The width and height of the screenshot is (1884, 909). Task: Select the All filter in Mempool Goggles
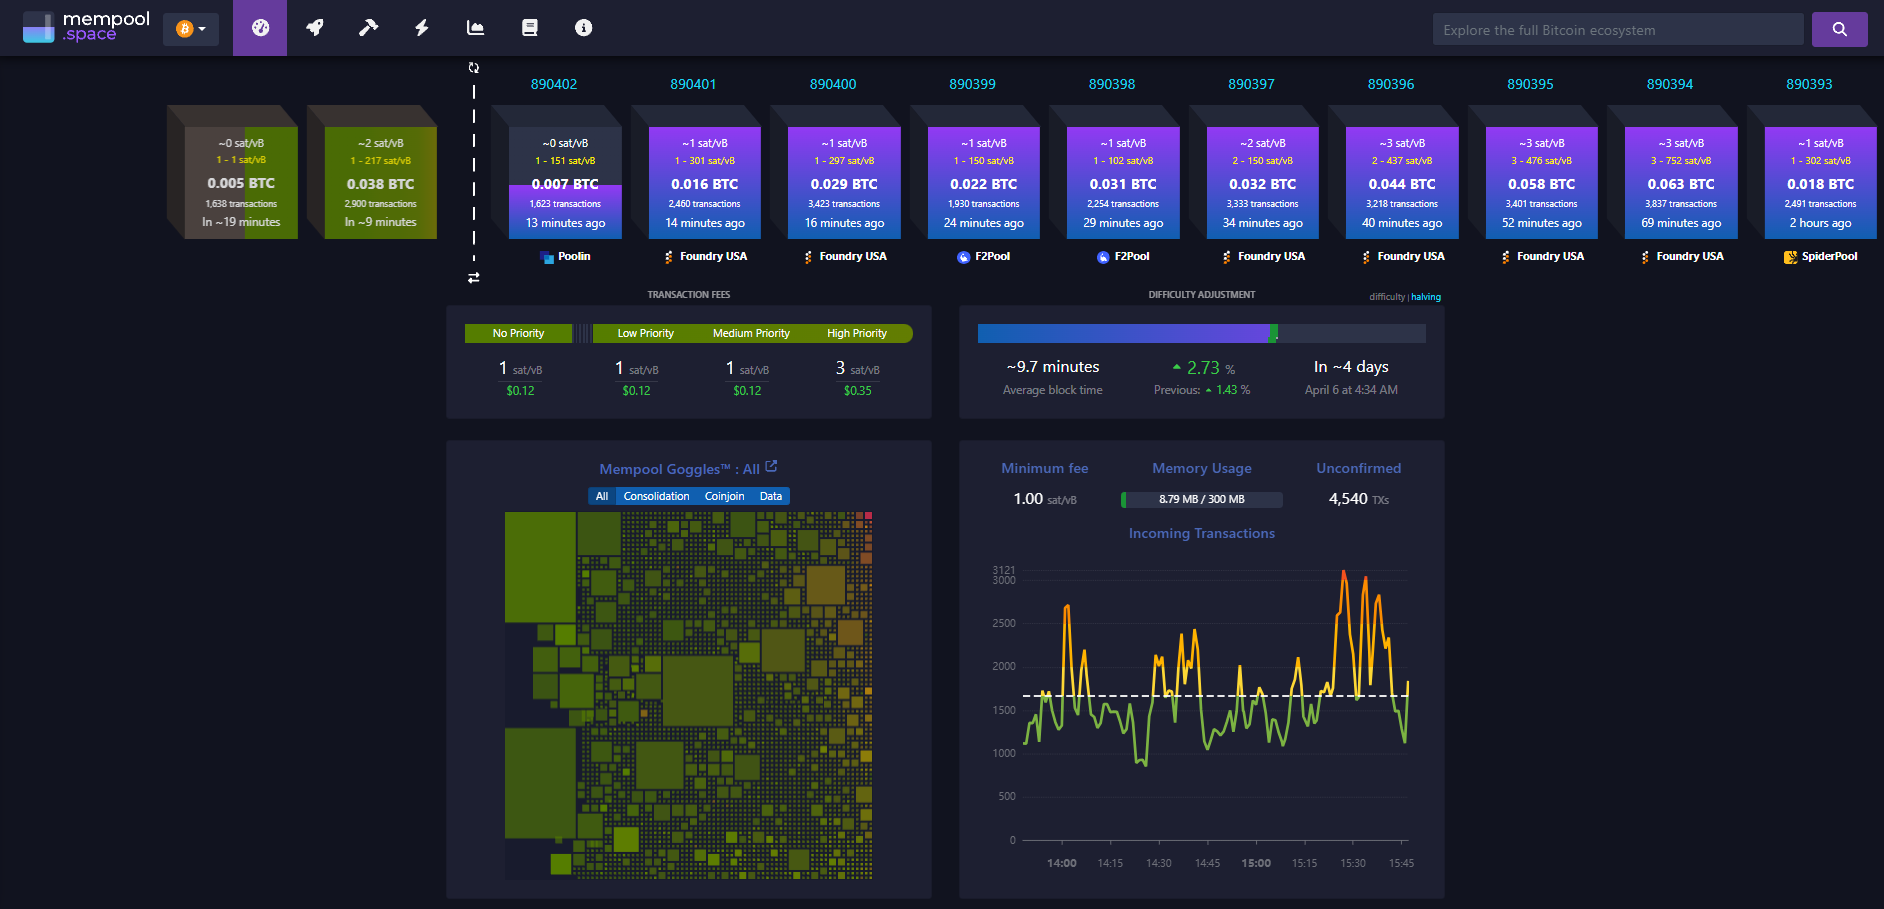click(602, 496)
